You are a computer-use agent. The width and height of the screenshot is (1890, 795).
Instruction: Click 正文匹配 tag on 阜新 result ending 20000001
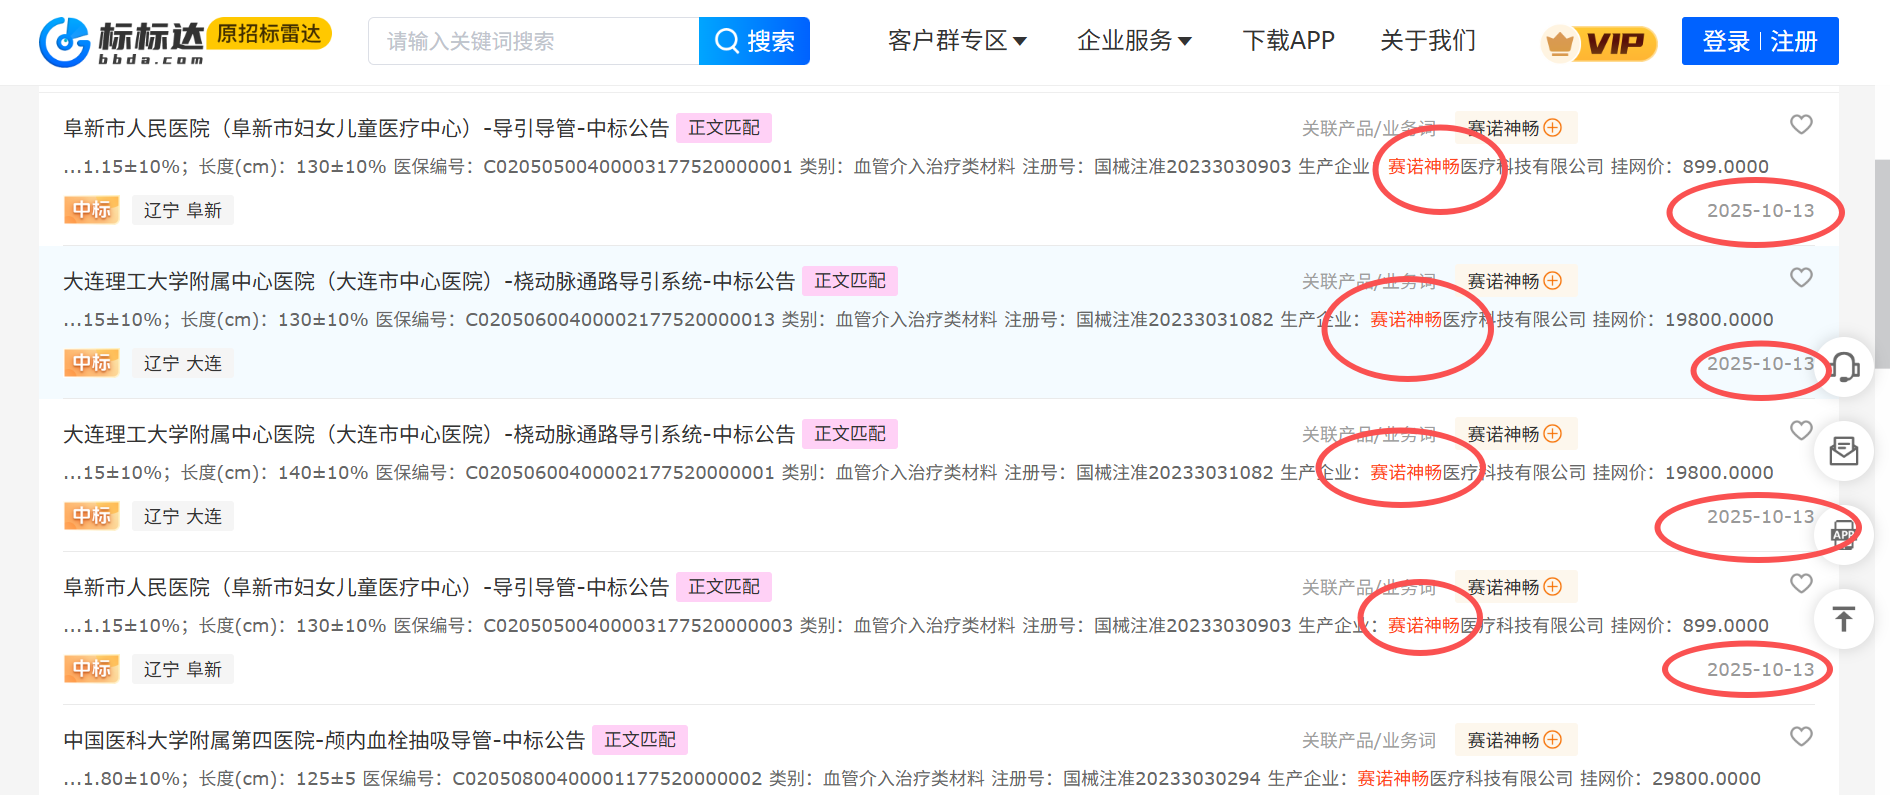(724, 128)
